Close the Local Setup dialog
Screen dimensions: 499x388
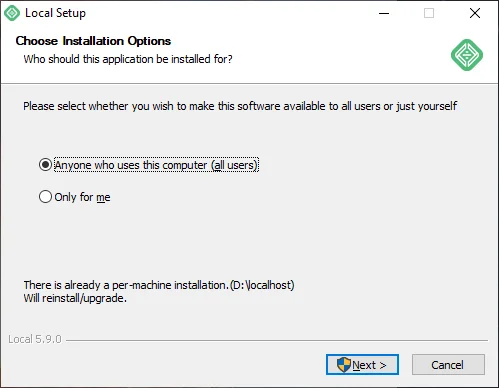point(475,13)
